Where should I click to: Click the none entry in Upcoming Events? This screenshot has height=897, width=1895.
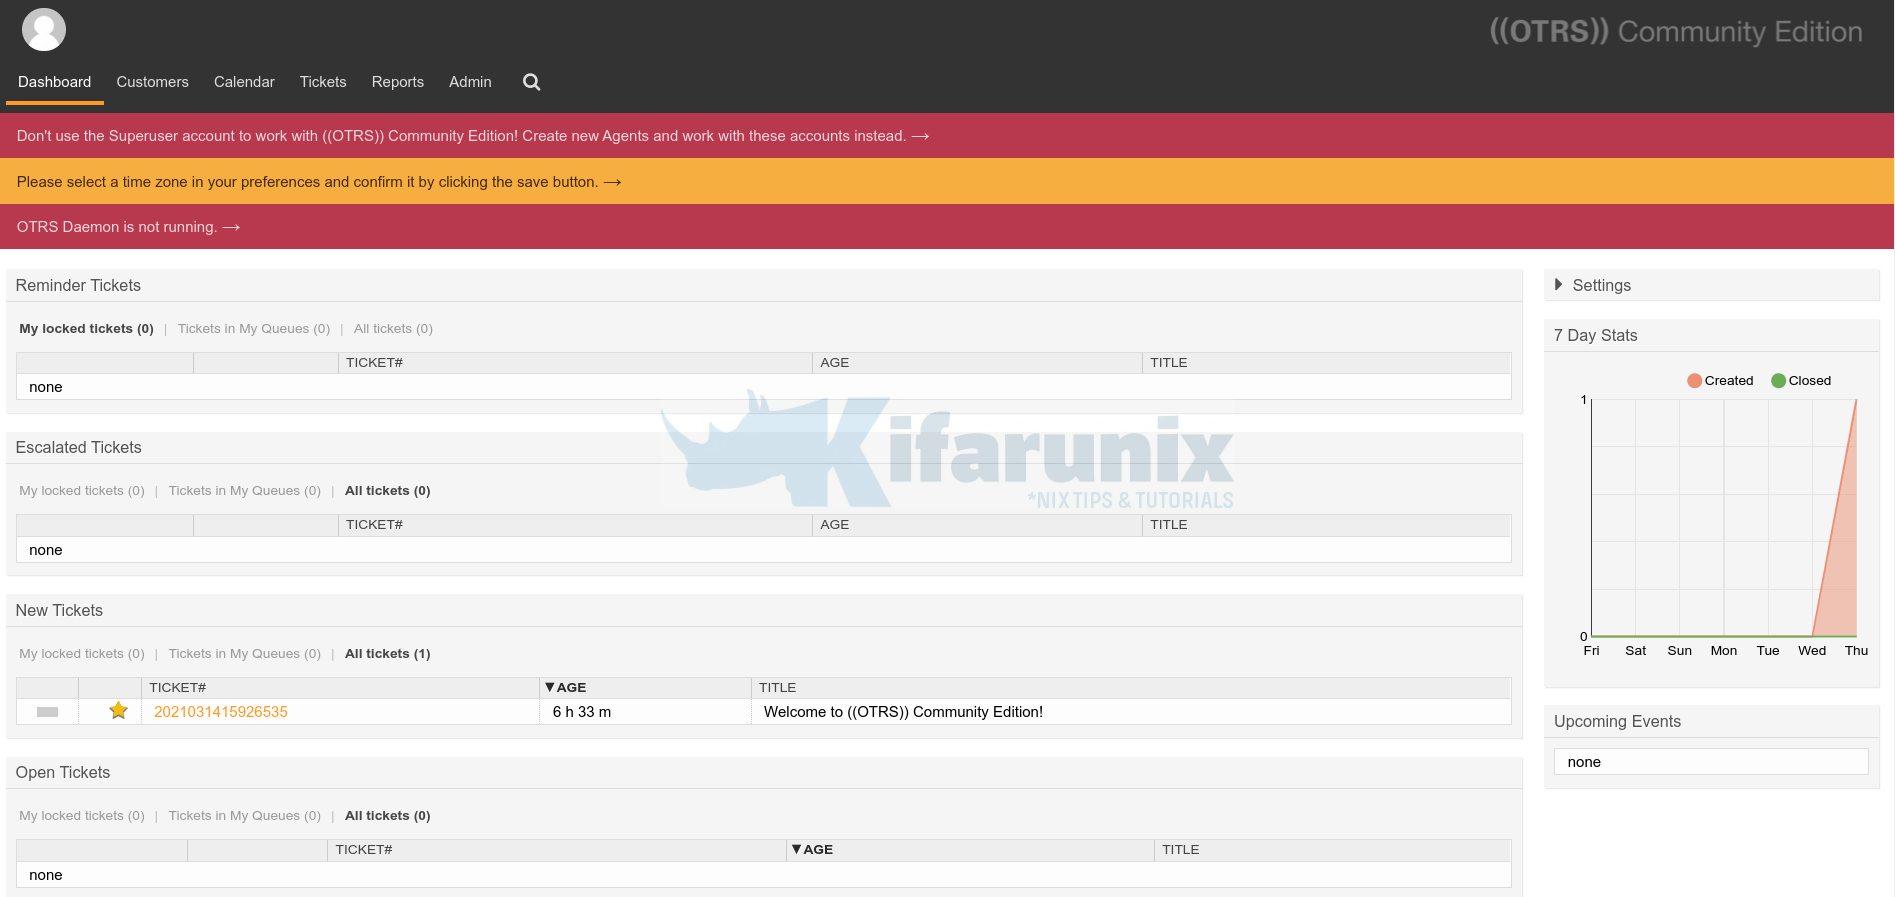[x=1711, y=762]
